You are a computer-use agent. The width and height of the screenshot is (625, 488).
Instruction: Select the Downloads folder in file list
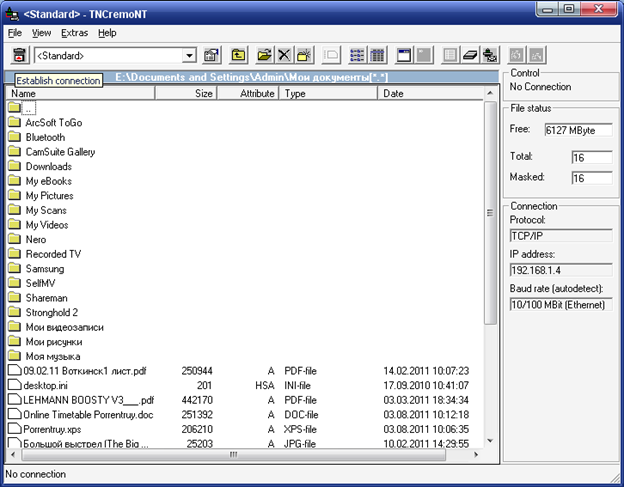[x=48, y=167]
